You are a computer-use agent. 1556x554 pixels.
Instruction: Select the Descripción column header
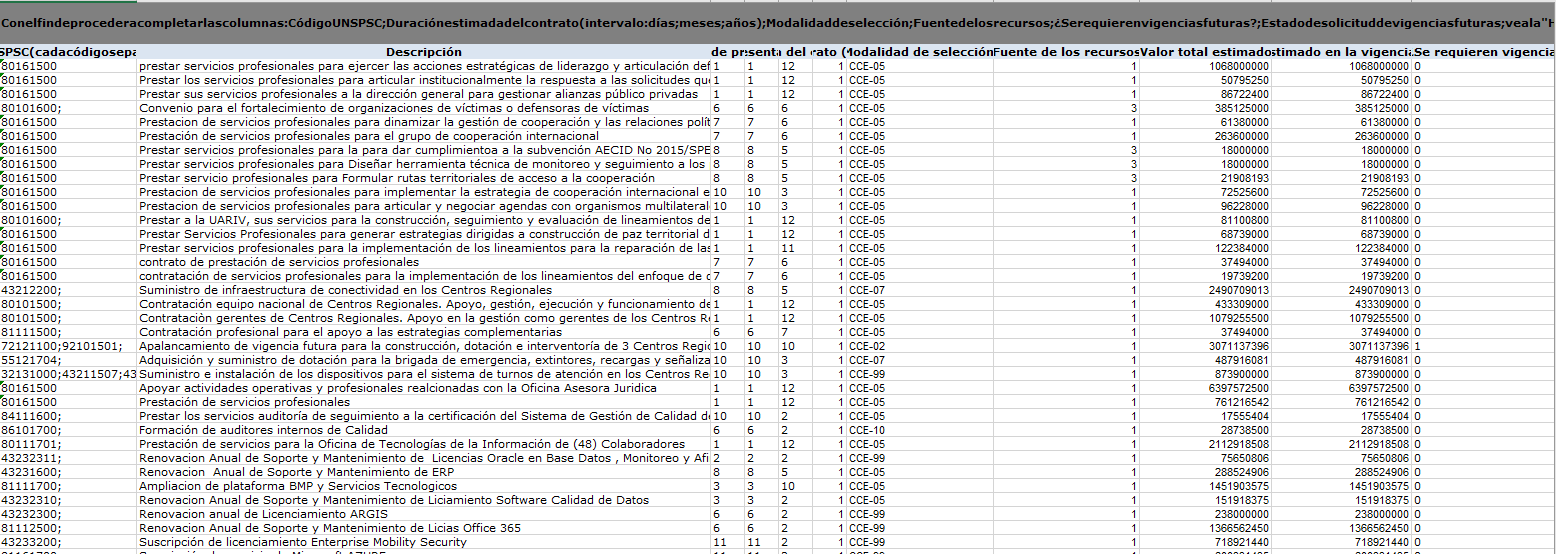coord(424,51)
